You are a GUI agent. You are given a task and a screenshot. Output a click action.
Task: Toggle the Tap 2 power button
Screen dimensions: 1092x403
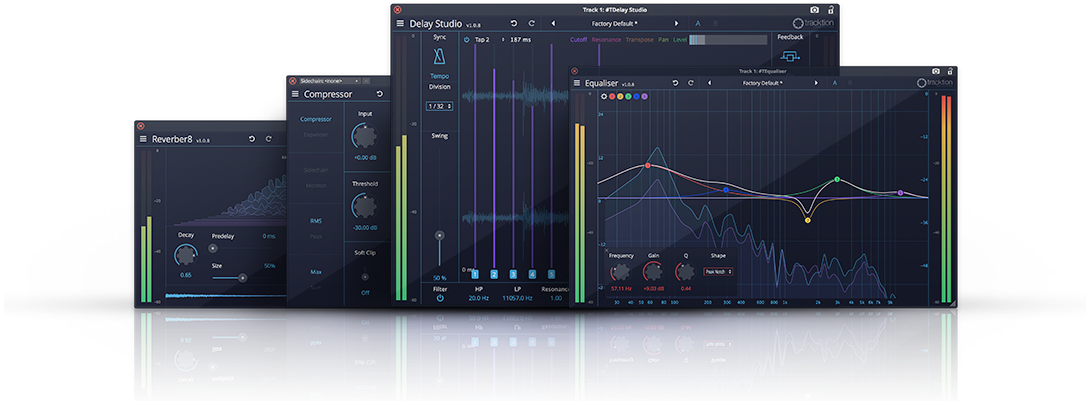coord(467,40)
